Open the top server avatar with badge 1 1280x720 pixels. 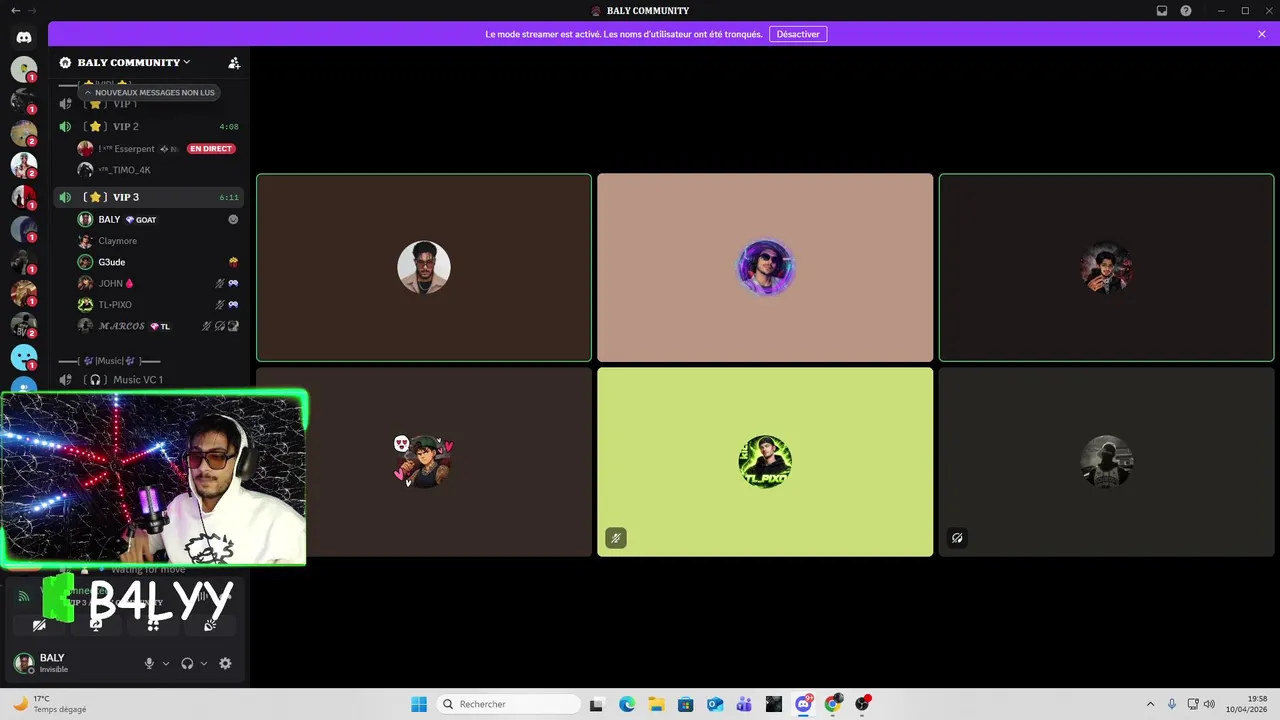[24, 69]
